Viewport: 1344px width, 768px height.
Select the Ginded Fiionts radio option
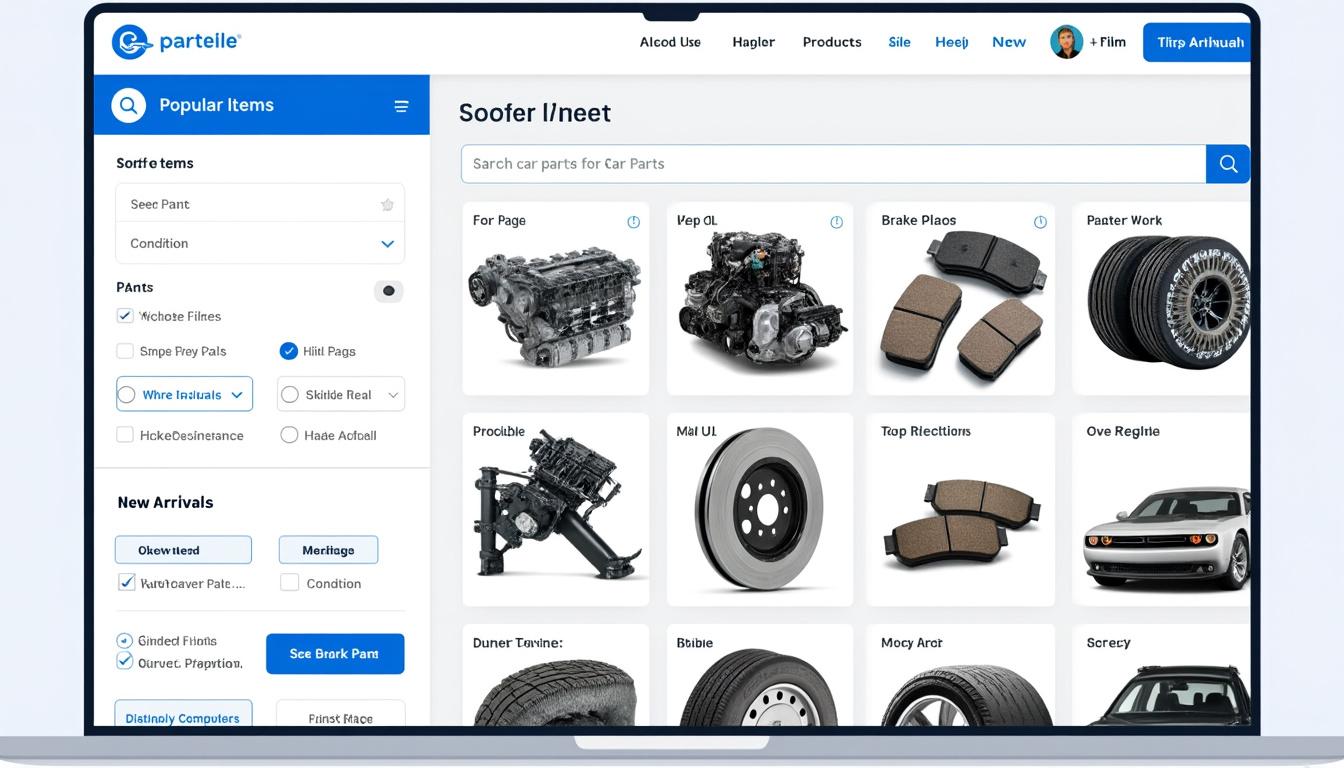pos(125,641)
